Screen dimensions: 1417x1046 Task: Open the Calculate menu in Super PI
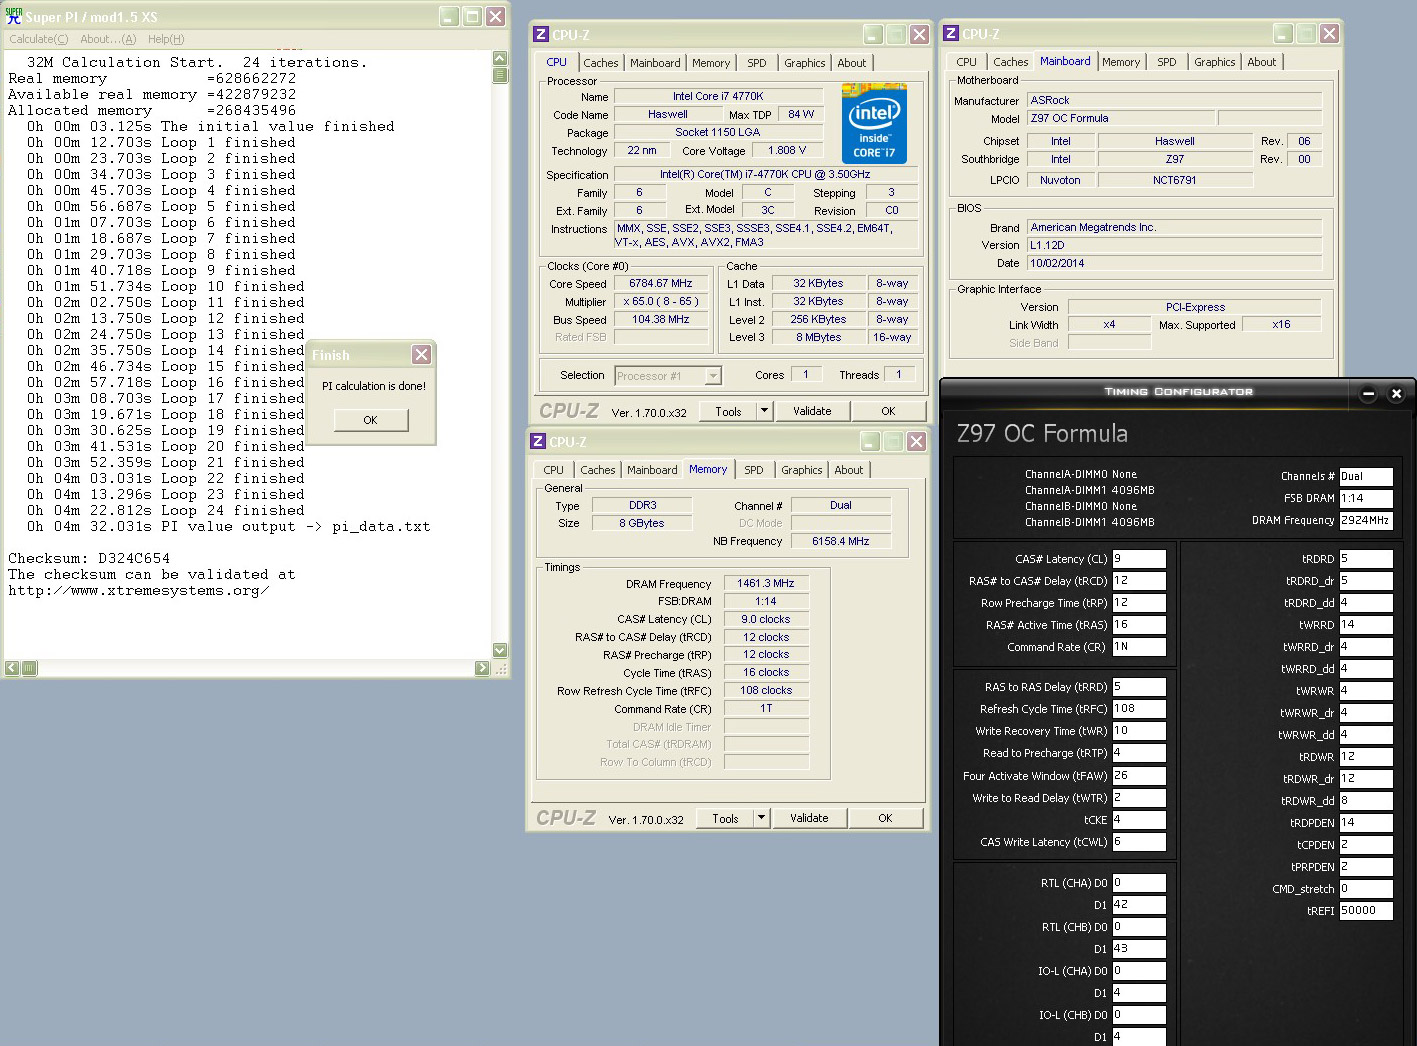pos(39,39)
